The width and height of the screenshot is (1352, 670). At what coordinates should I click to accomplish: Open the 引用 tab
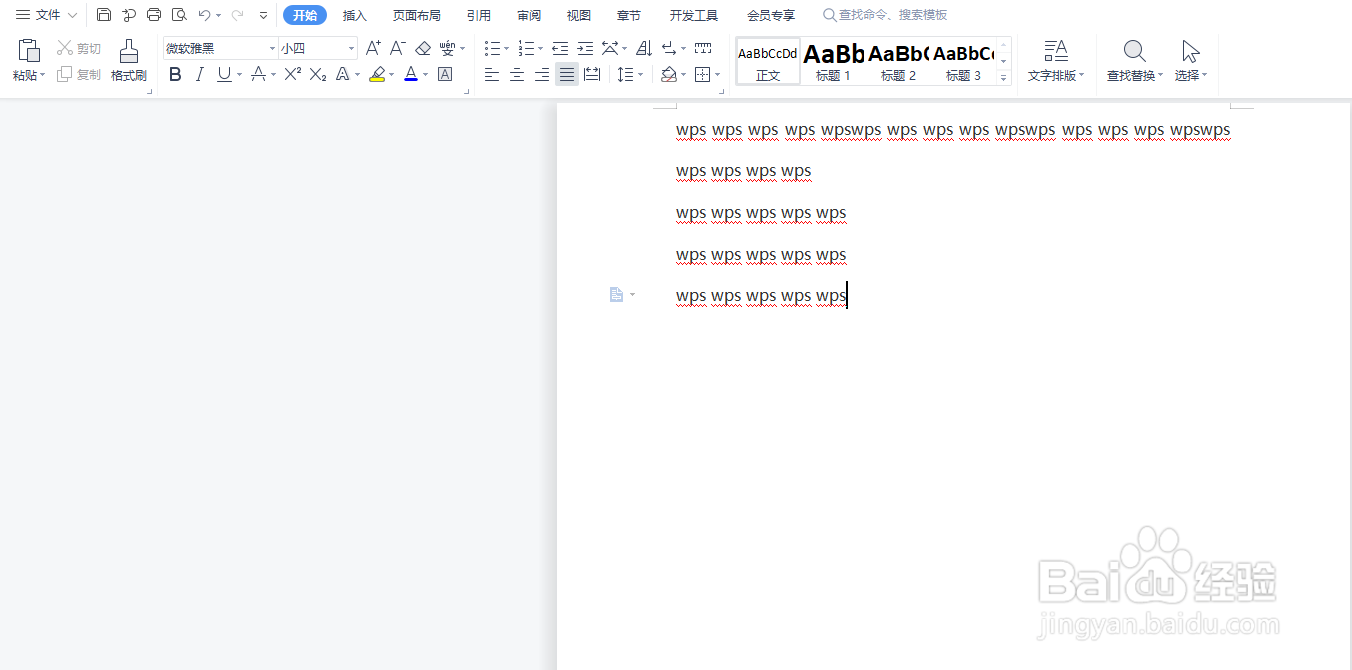coord(479,15)
